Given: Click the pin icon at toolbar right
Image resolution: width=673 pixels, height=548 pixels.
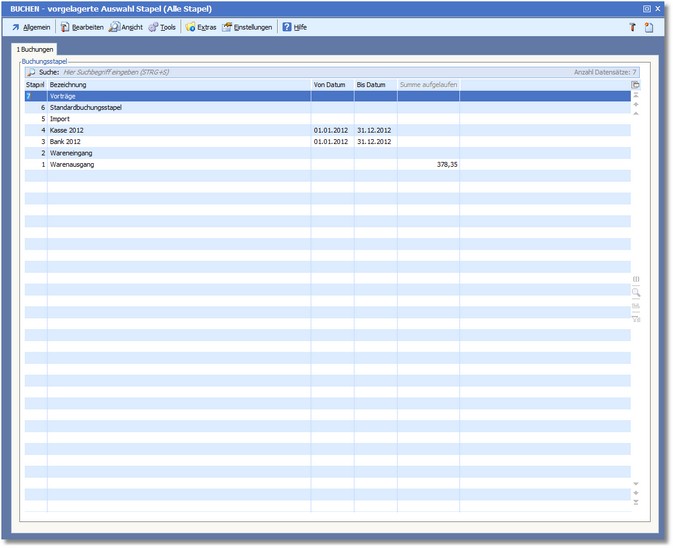Looking at the screenshot, I should (x=632, y=27).
